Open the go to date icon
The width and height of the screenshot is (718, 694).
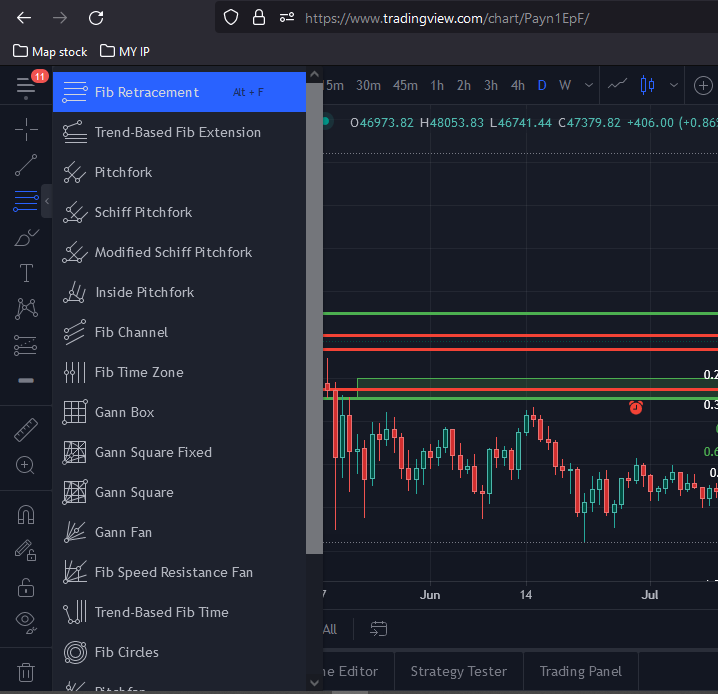pos(378,629)
